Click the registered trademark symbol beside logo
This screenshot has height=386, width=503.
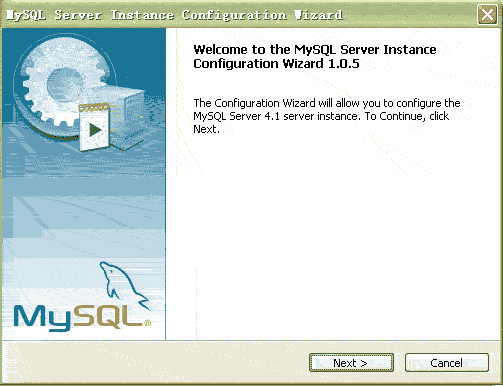click(x=148, y=322)
